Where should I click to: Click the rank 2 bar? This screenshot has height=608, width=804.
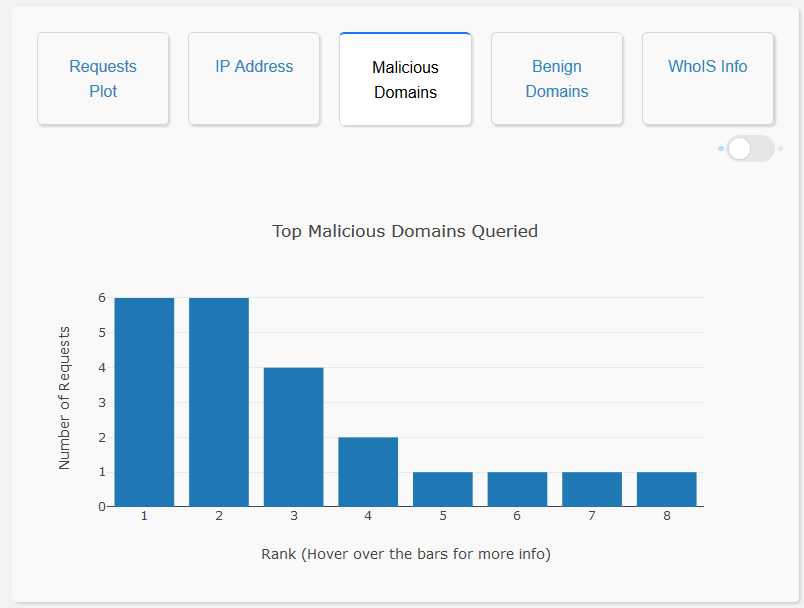tap(219, 402)
